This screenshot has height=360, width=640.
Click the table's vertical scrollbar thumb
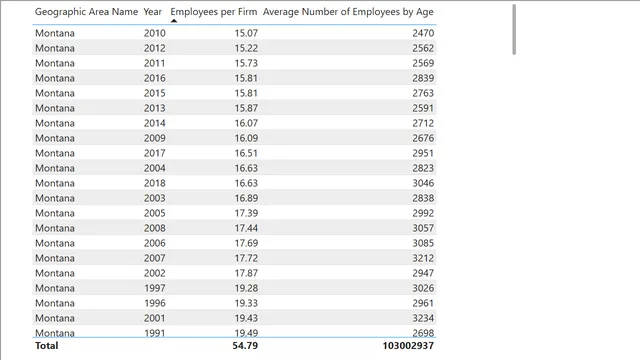(514, 29)
